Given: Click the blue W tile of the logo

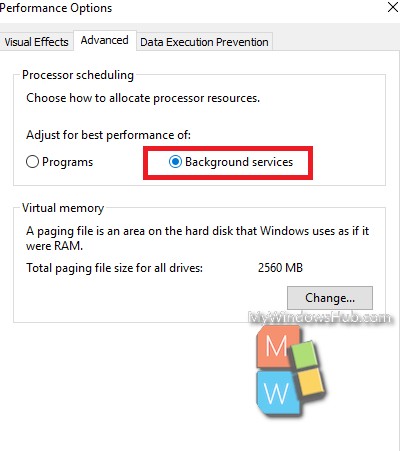Looking at the screenshot, I should (x=276, y=393).
